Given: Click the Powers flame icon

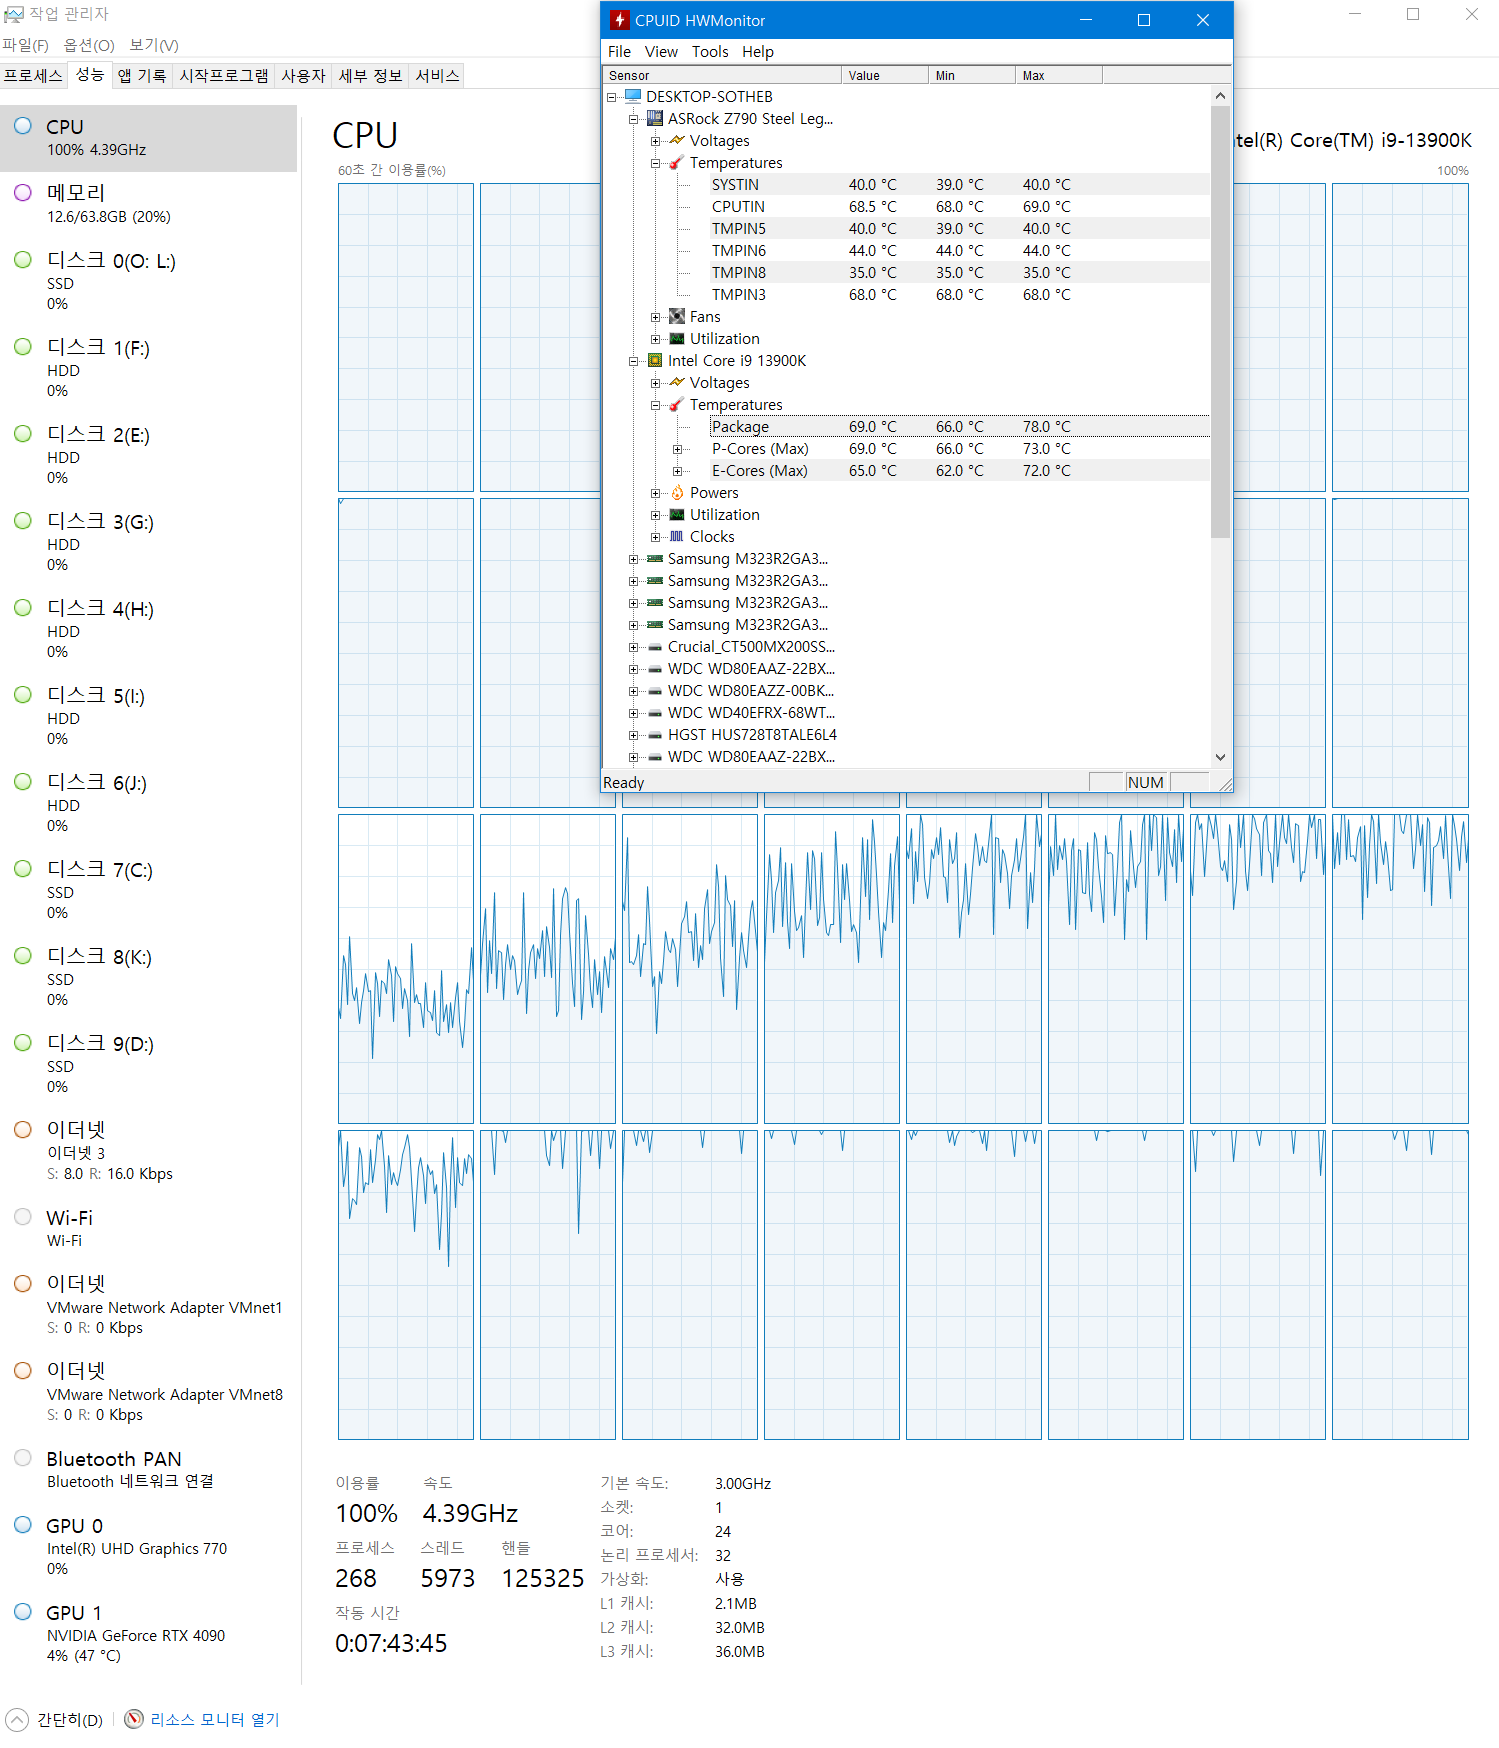Looking at the screenshot, I should [677, 492].
